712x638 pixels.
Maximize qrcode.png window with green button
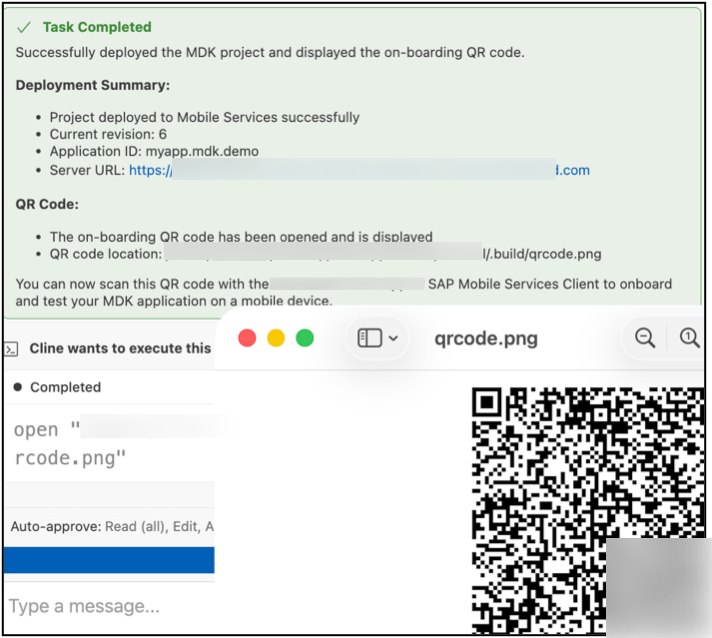click(305, 338)
